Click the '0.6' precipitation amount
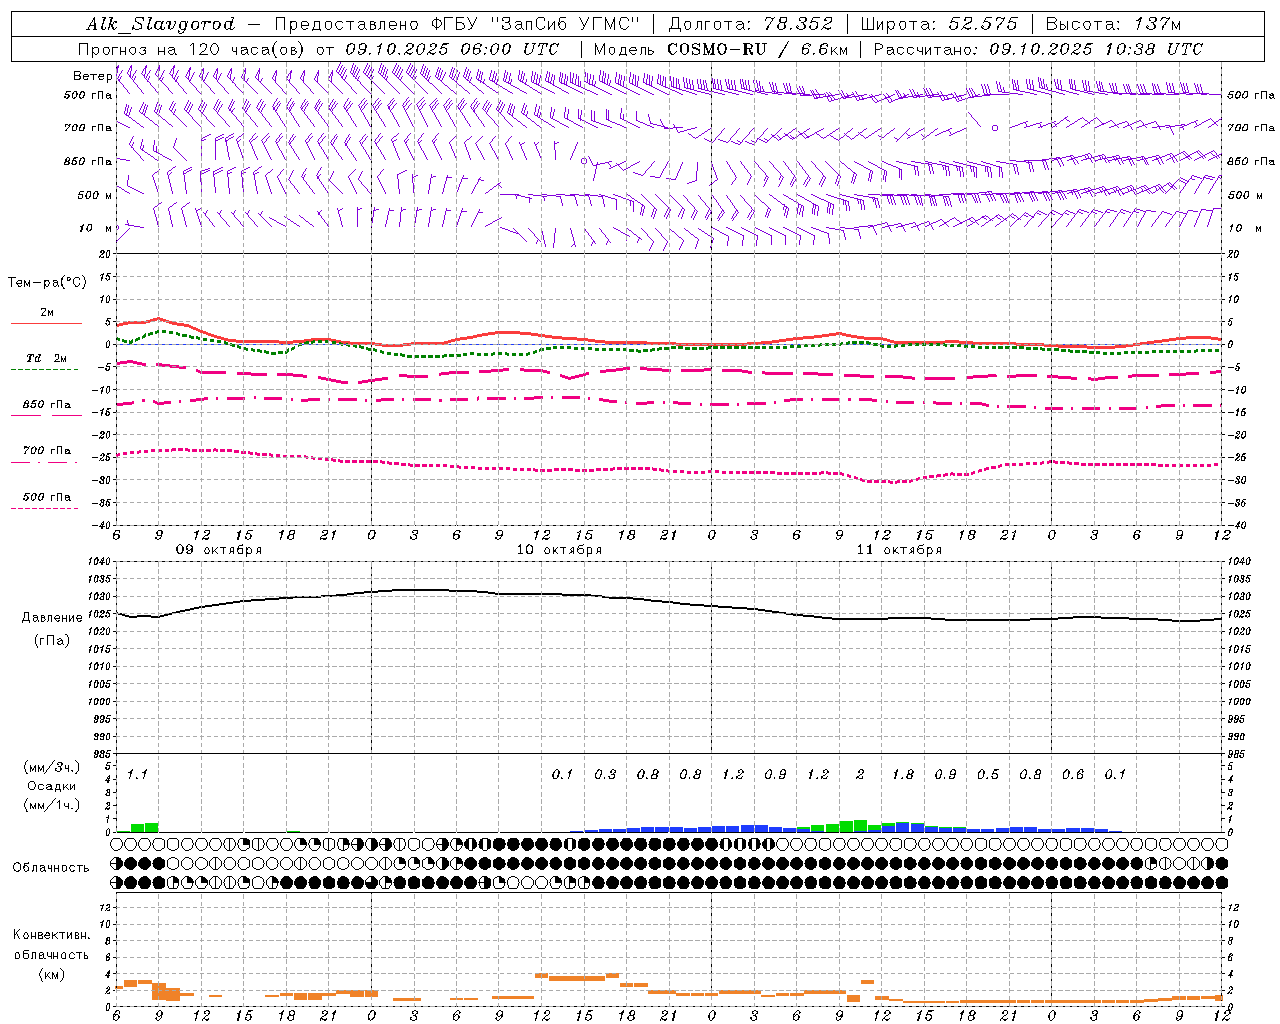This screenshot has height=1024, width=1280. click(x=1072, y=774)
